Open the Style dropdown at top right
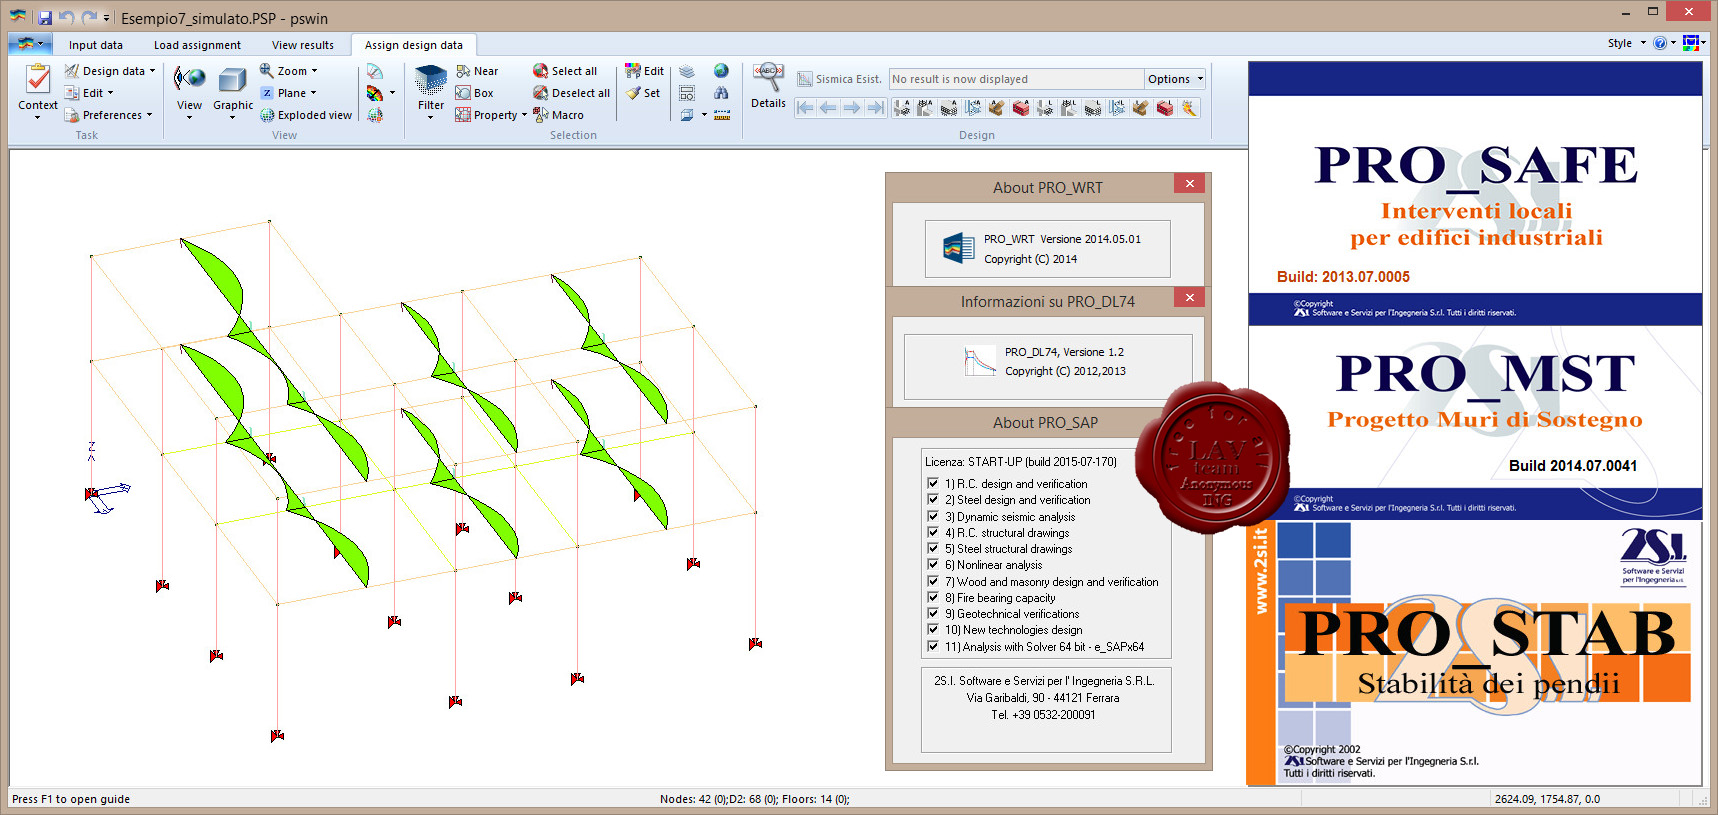This screenshot has height=815, width=1718. [x=1627, y=43]
